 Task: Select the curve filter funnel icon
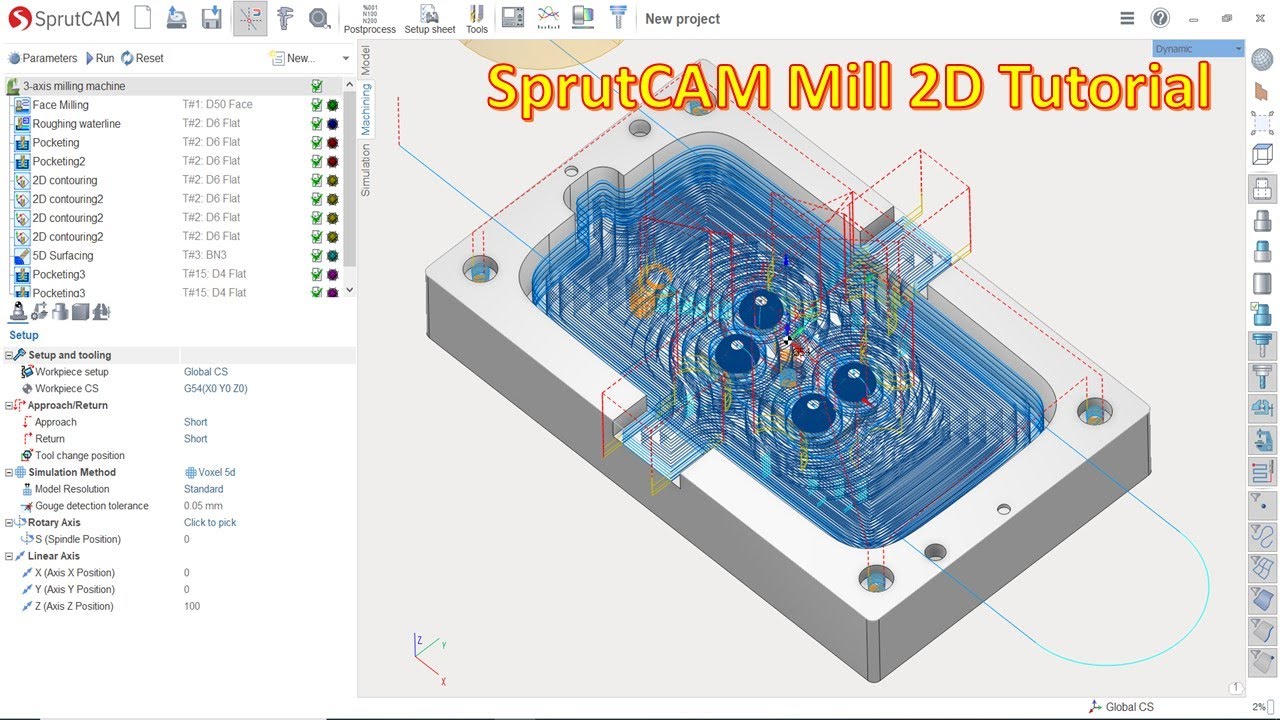(x=1263, y=535)
